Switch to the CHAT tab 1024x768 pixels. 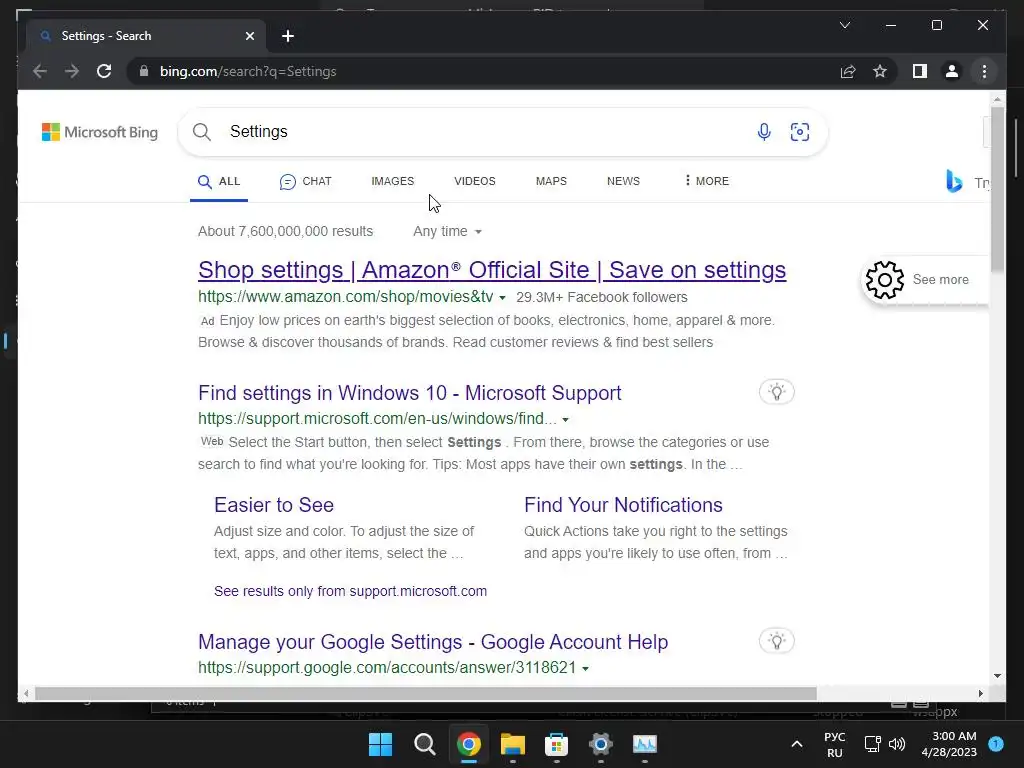(x=305, y=182)
